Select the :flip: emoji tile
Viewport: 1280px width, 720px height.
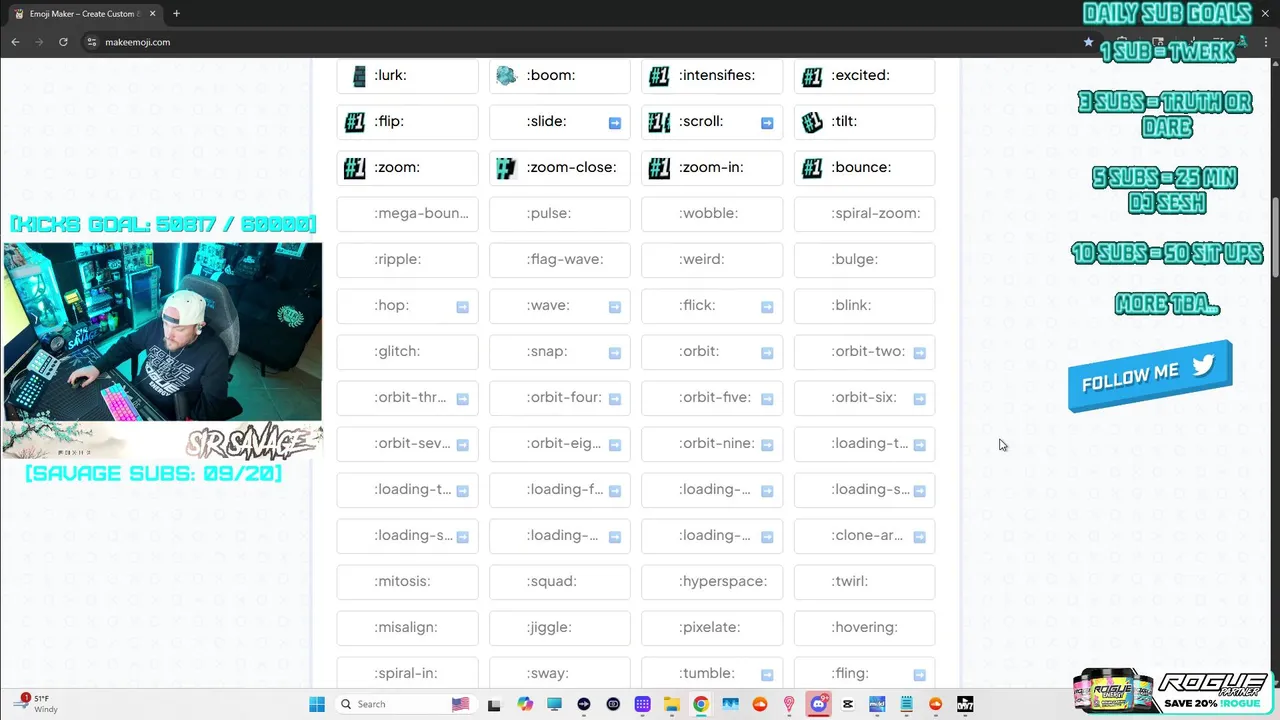[x=407, y=122]
